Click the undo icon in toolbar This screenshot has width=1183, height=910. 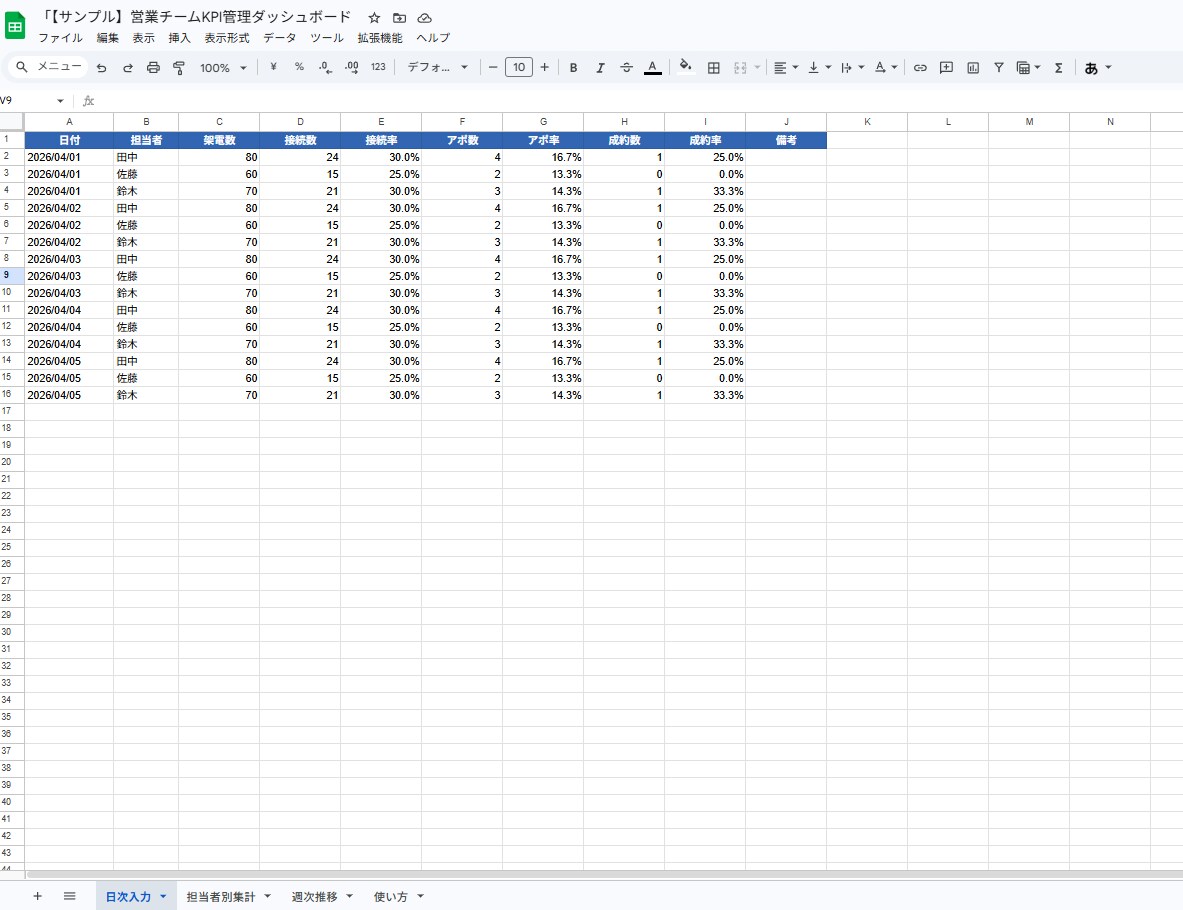coord(101,68)
